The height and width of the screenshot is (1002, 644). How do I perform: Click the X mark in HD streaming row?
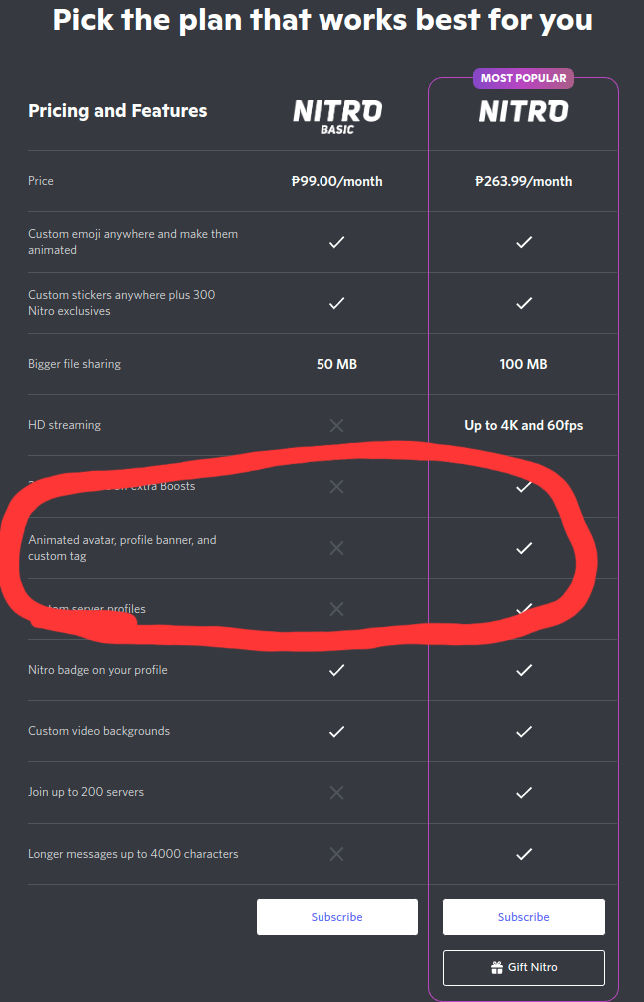[337, 425]
